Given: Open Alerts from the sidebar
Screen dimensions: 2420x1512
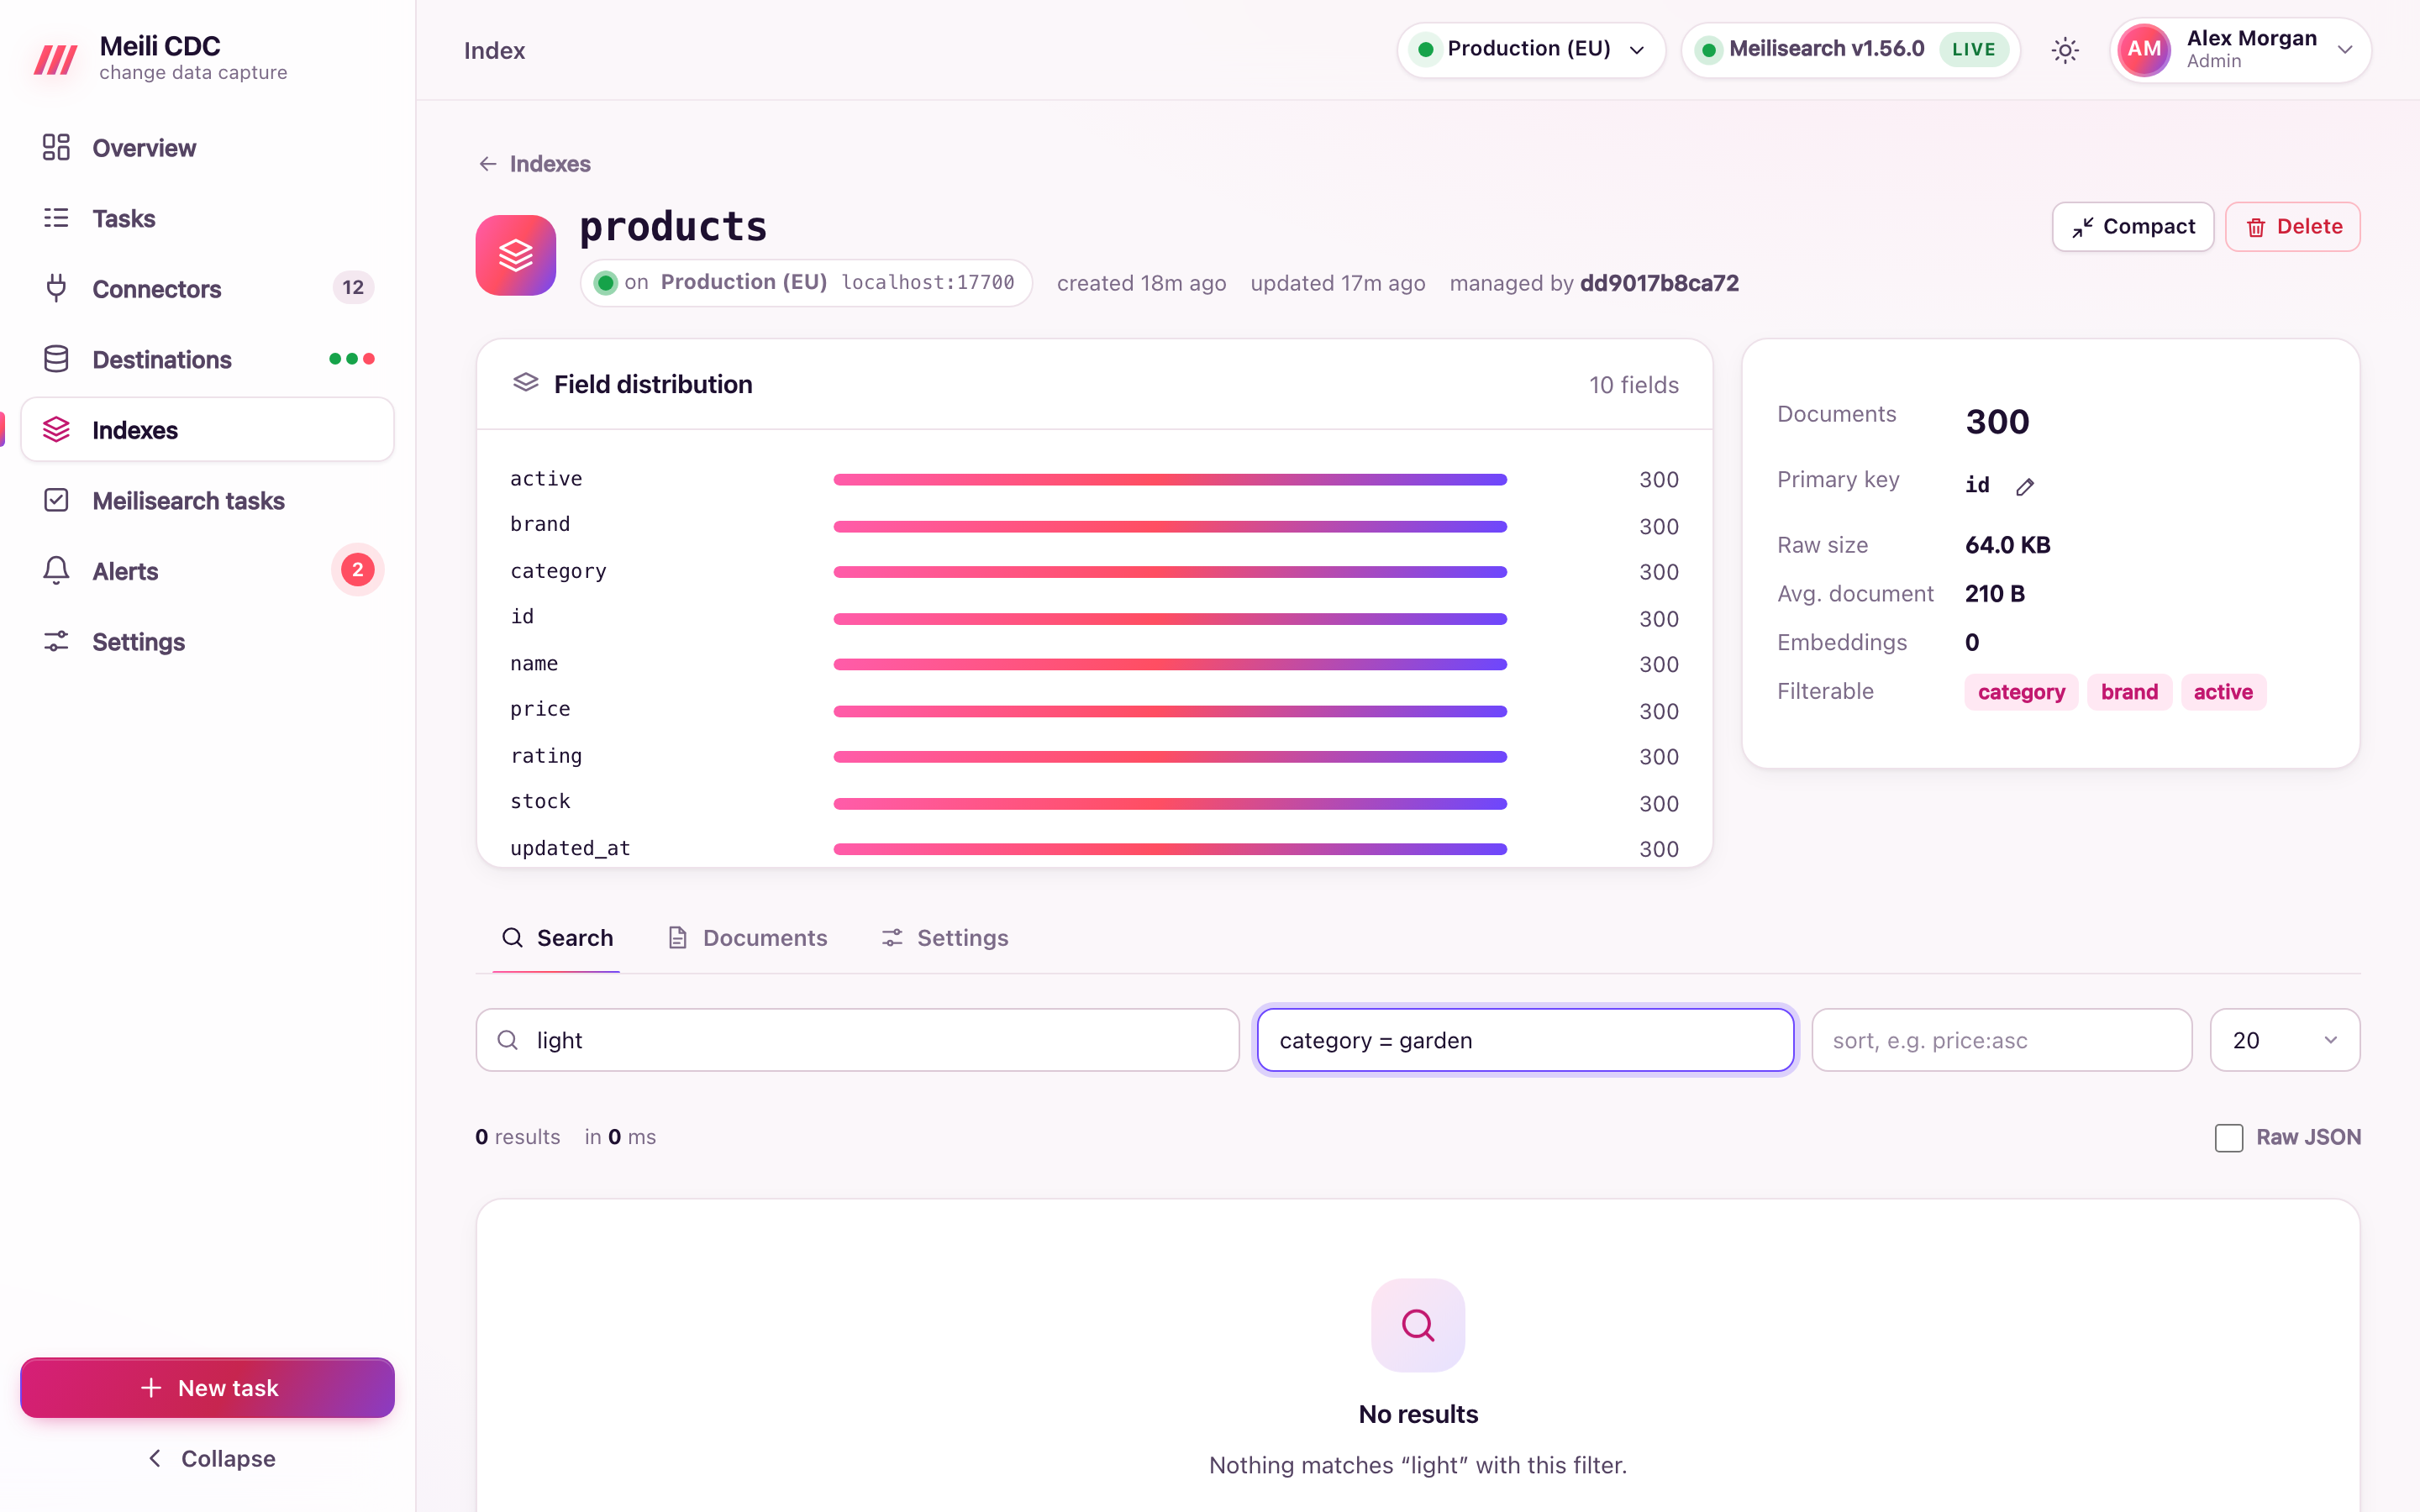Looking at the screenshot, I should pos(207,571).
